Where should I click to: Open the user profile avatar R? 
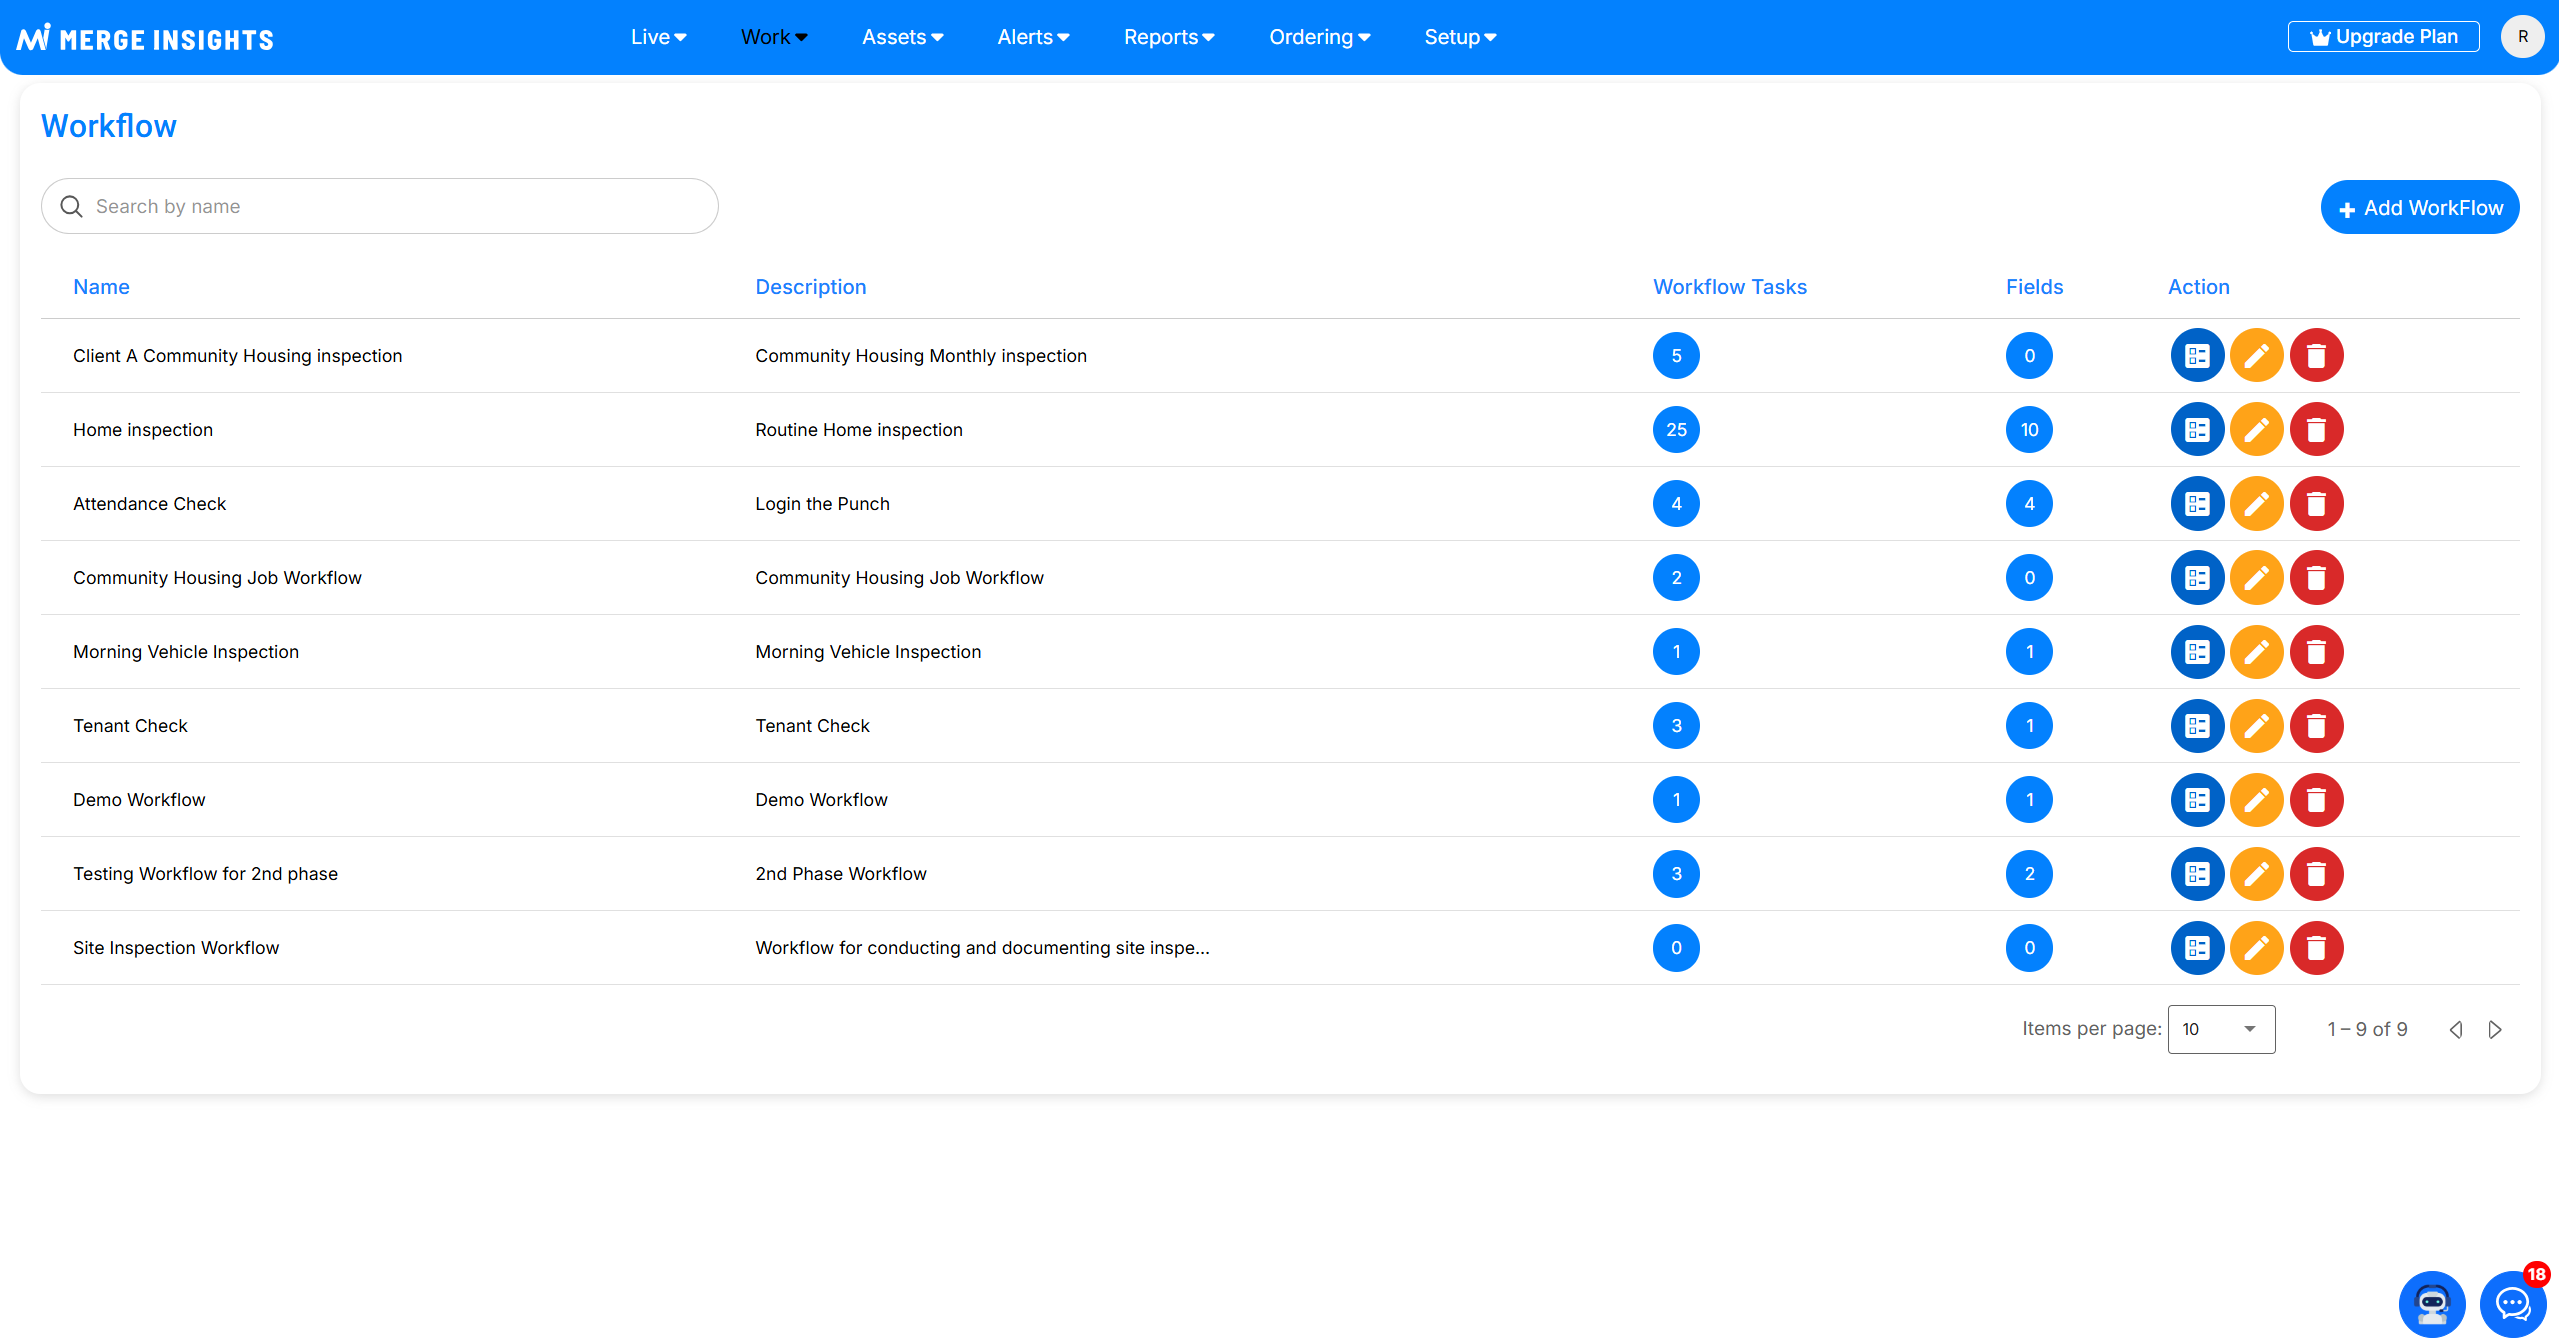(2522, 37)
